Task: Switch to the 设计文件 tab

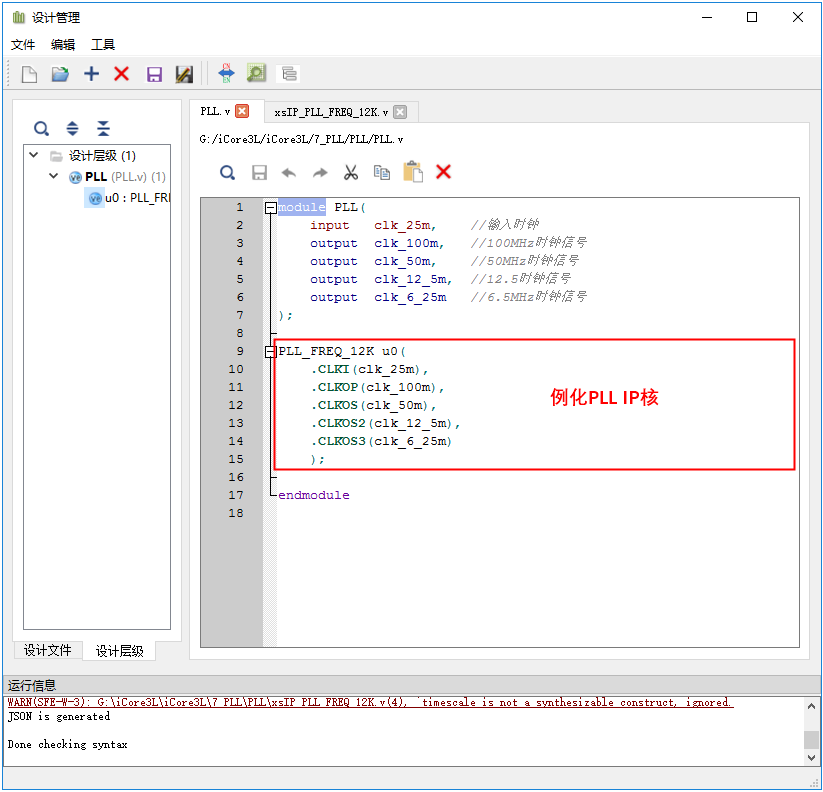Action: 48,650
